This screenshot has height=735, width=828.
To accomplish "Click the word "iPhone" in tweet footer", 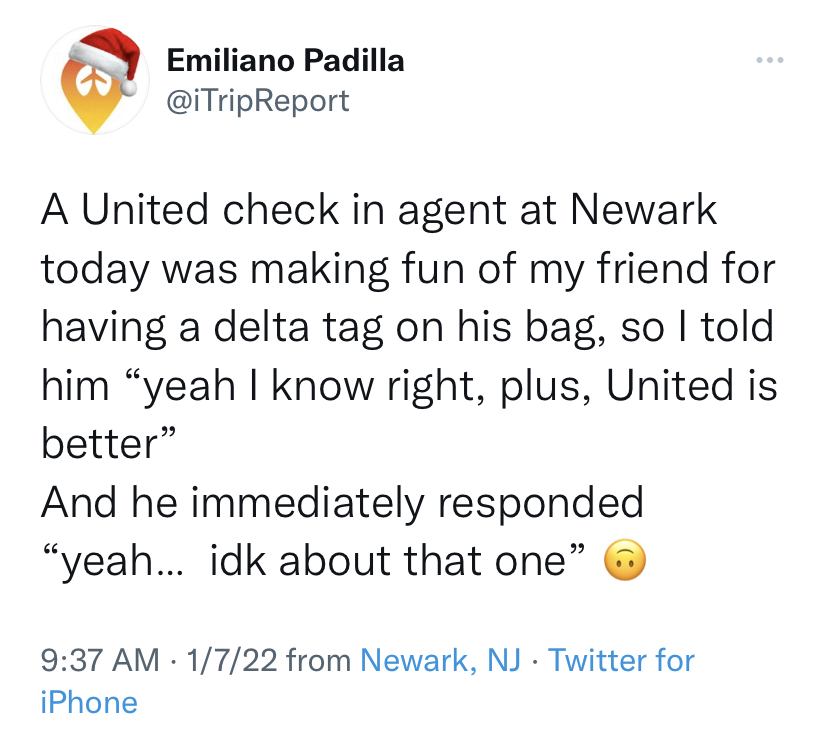I will [89, 702].
